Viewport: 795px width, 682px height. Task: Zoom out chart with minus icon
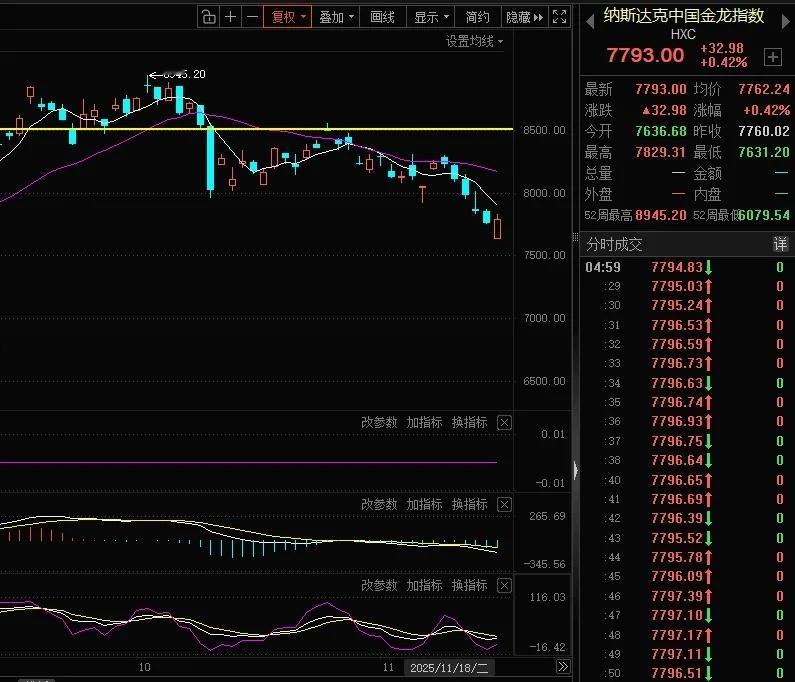(252, 17)
